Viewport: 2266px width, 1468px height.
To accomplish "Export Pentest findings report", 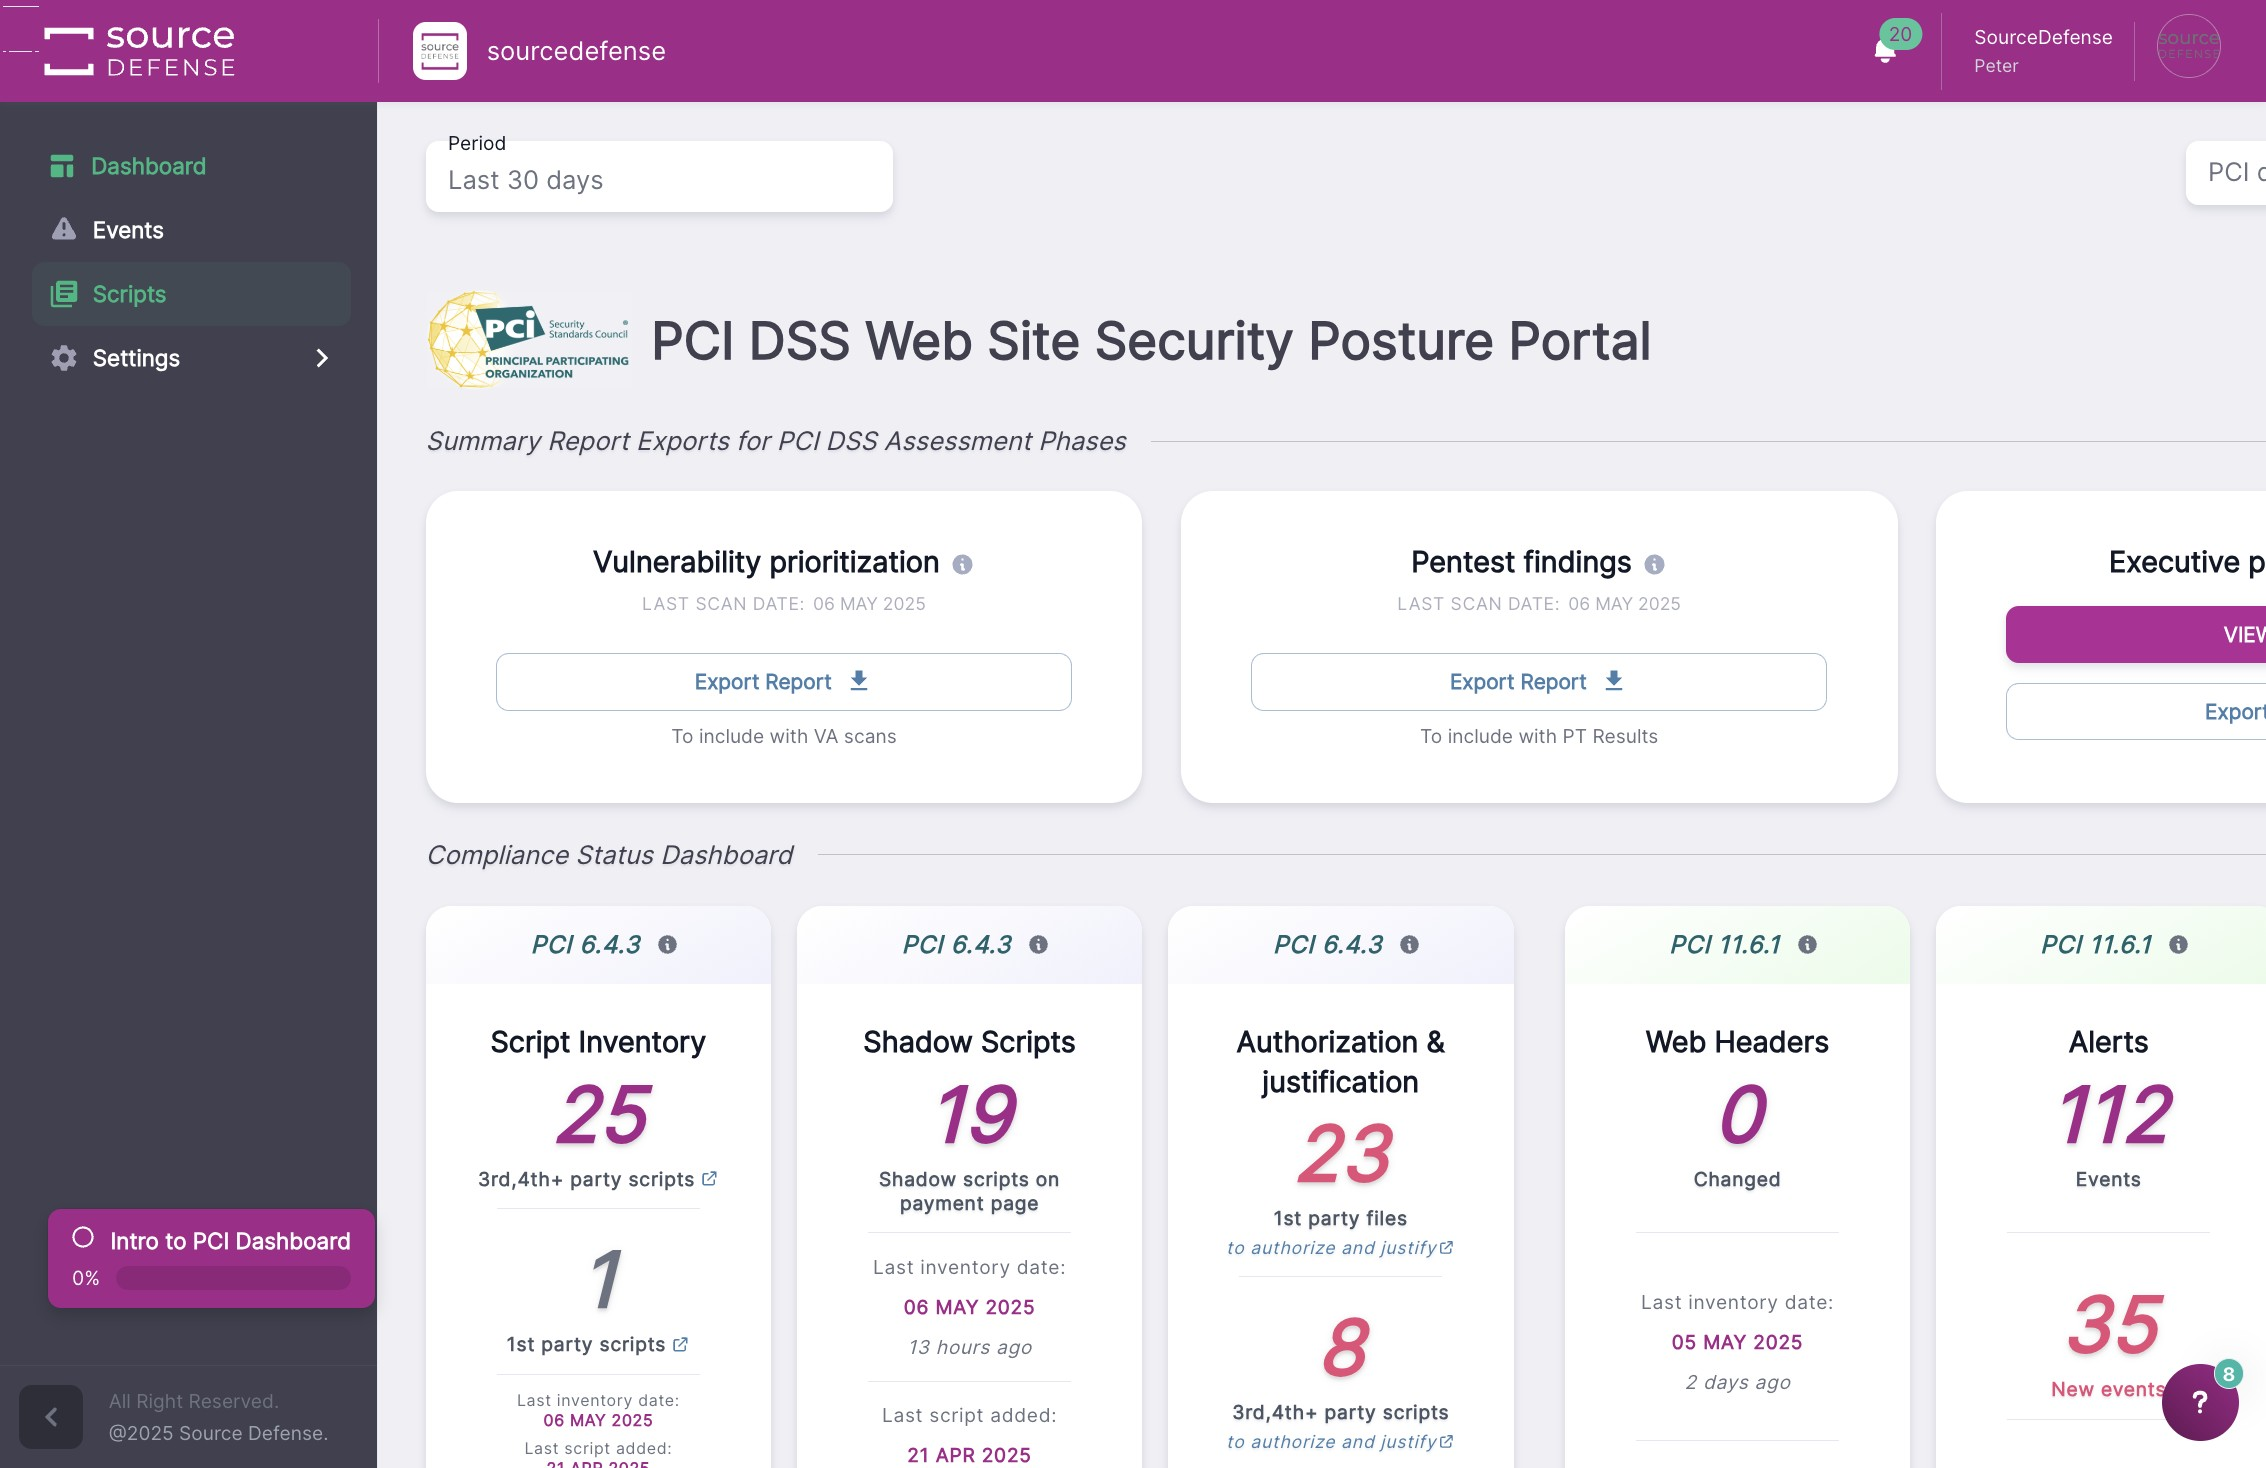I will click(1538, 682).
